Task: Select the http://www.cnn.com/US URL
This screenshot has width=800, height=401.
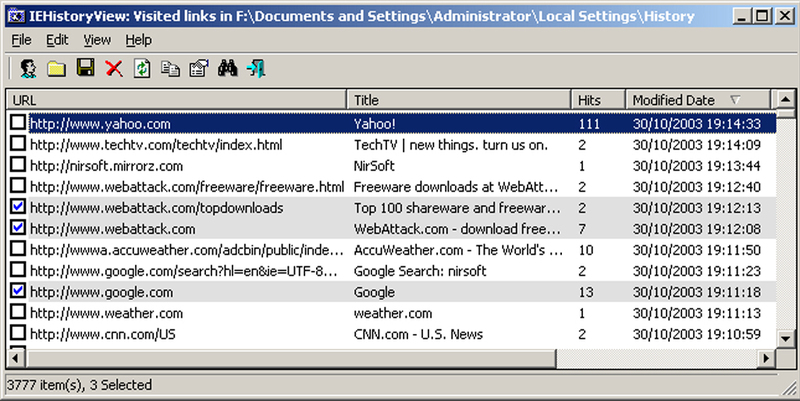Action: coord(103,335)
